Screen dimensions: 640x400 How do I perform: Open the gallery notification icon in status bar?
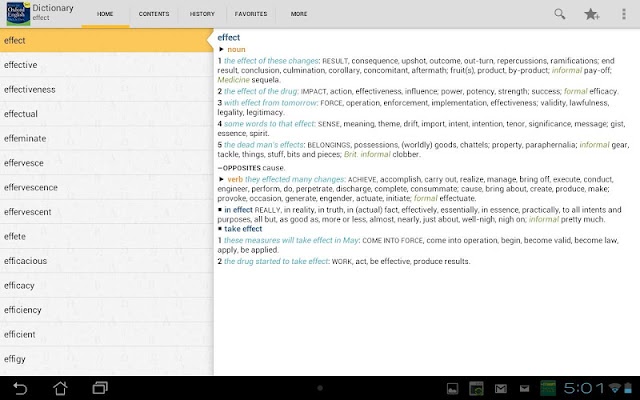[452, 389]
